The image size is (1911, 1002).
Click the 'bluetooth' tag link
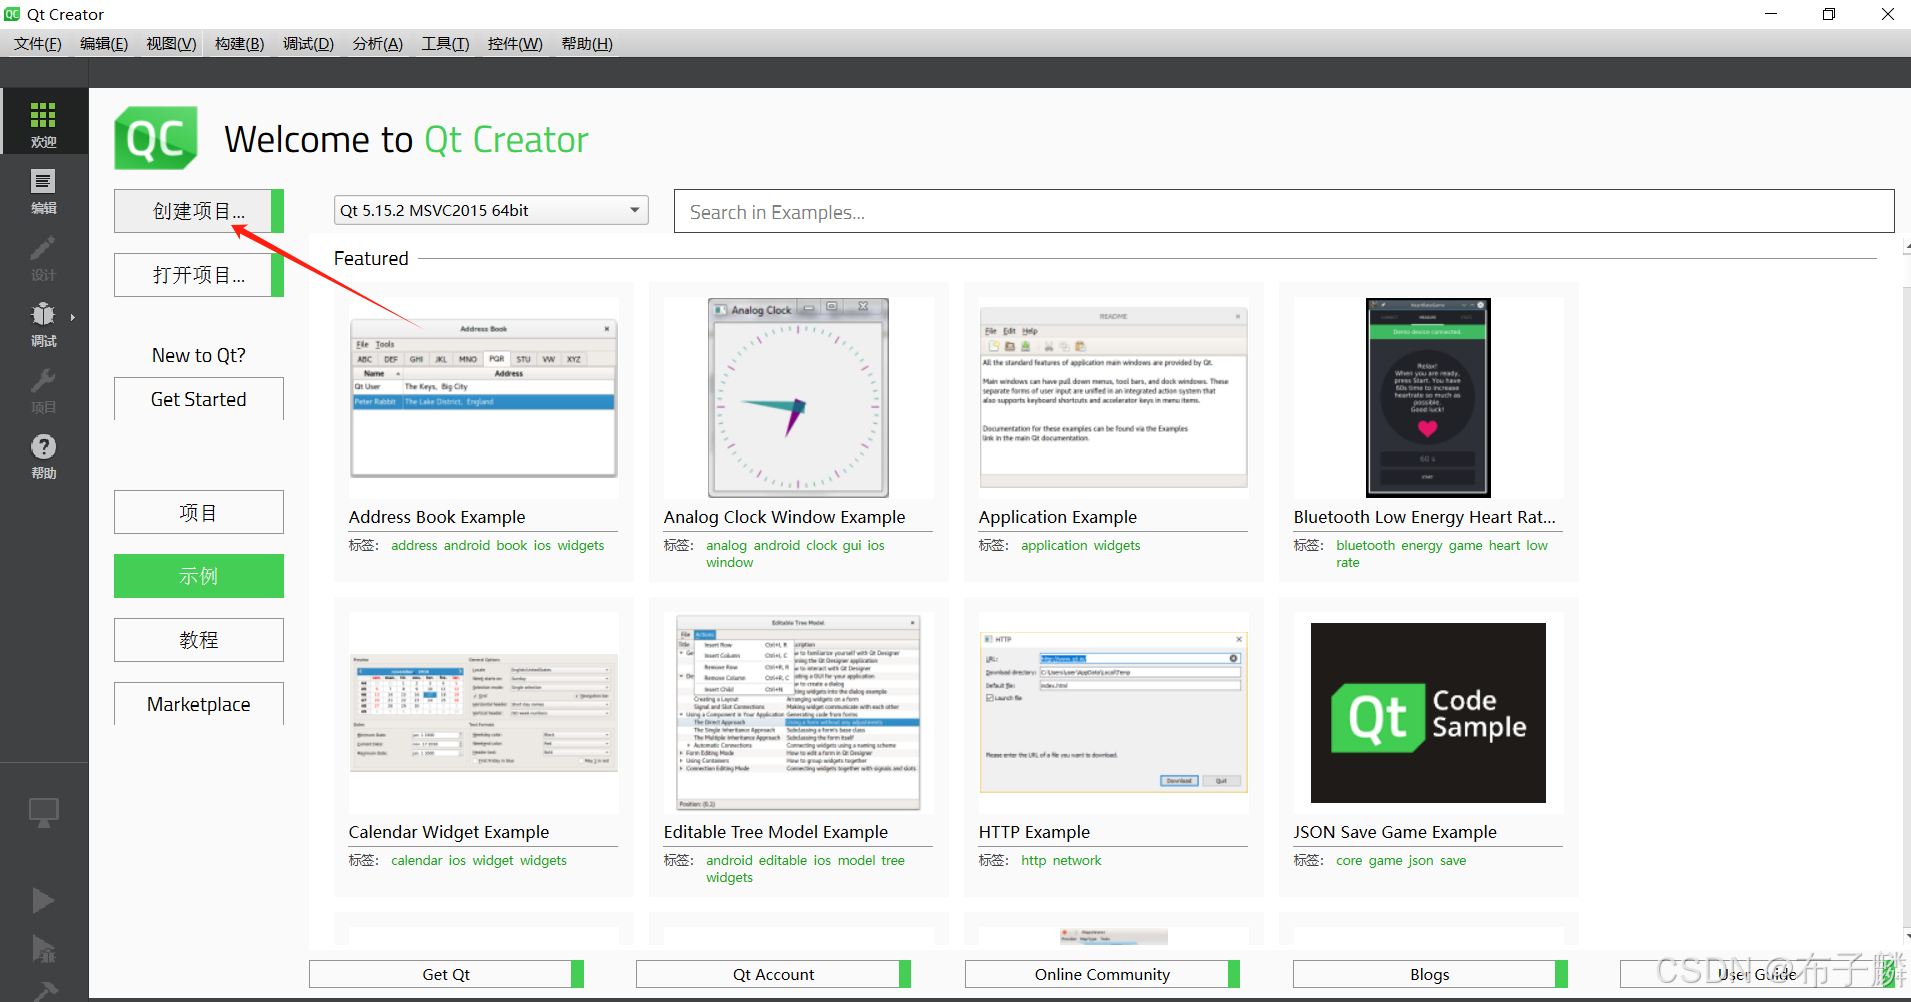point(1365,545)
